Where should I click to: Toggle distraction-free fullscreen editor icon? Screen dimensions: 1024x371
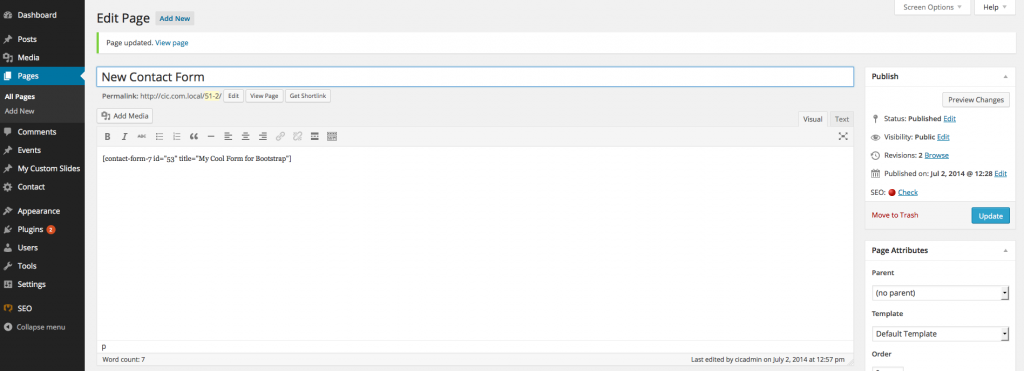coord(843,136)
